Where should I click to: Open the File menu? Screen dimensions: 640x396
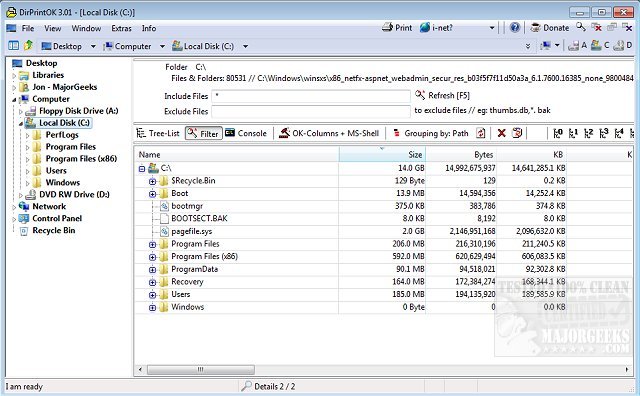tap(28, 28)
